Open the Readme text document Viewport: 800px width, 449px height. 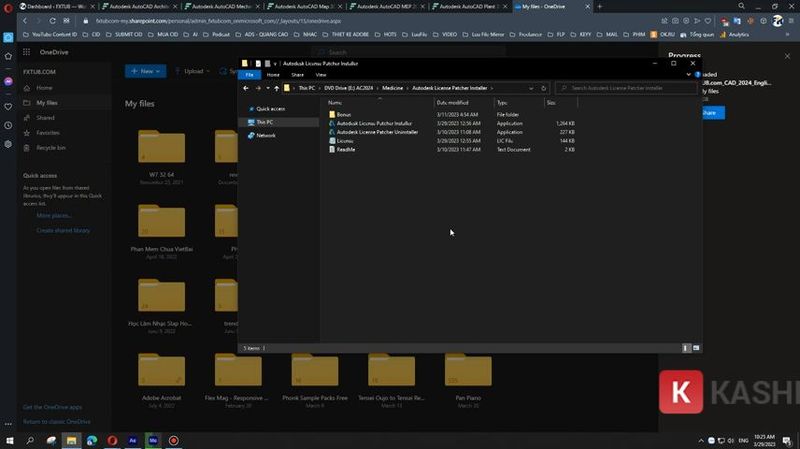coord(346,149)
